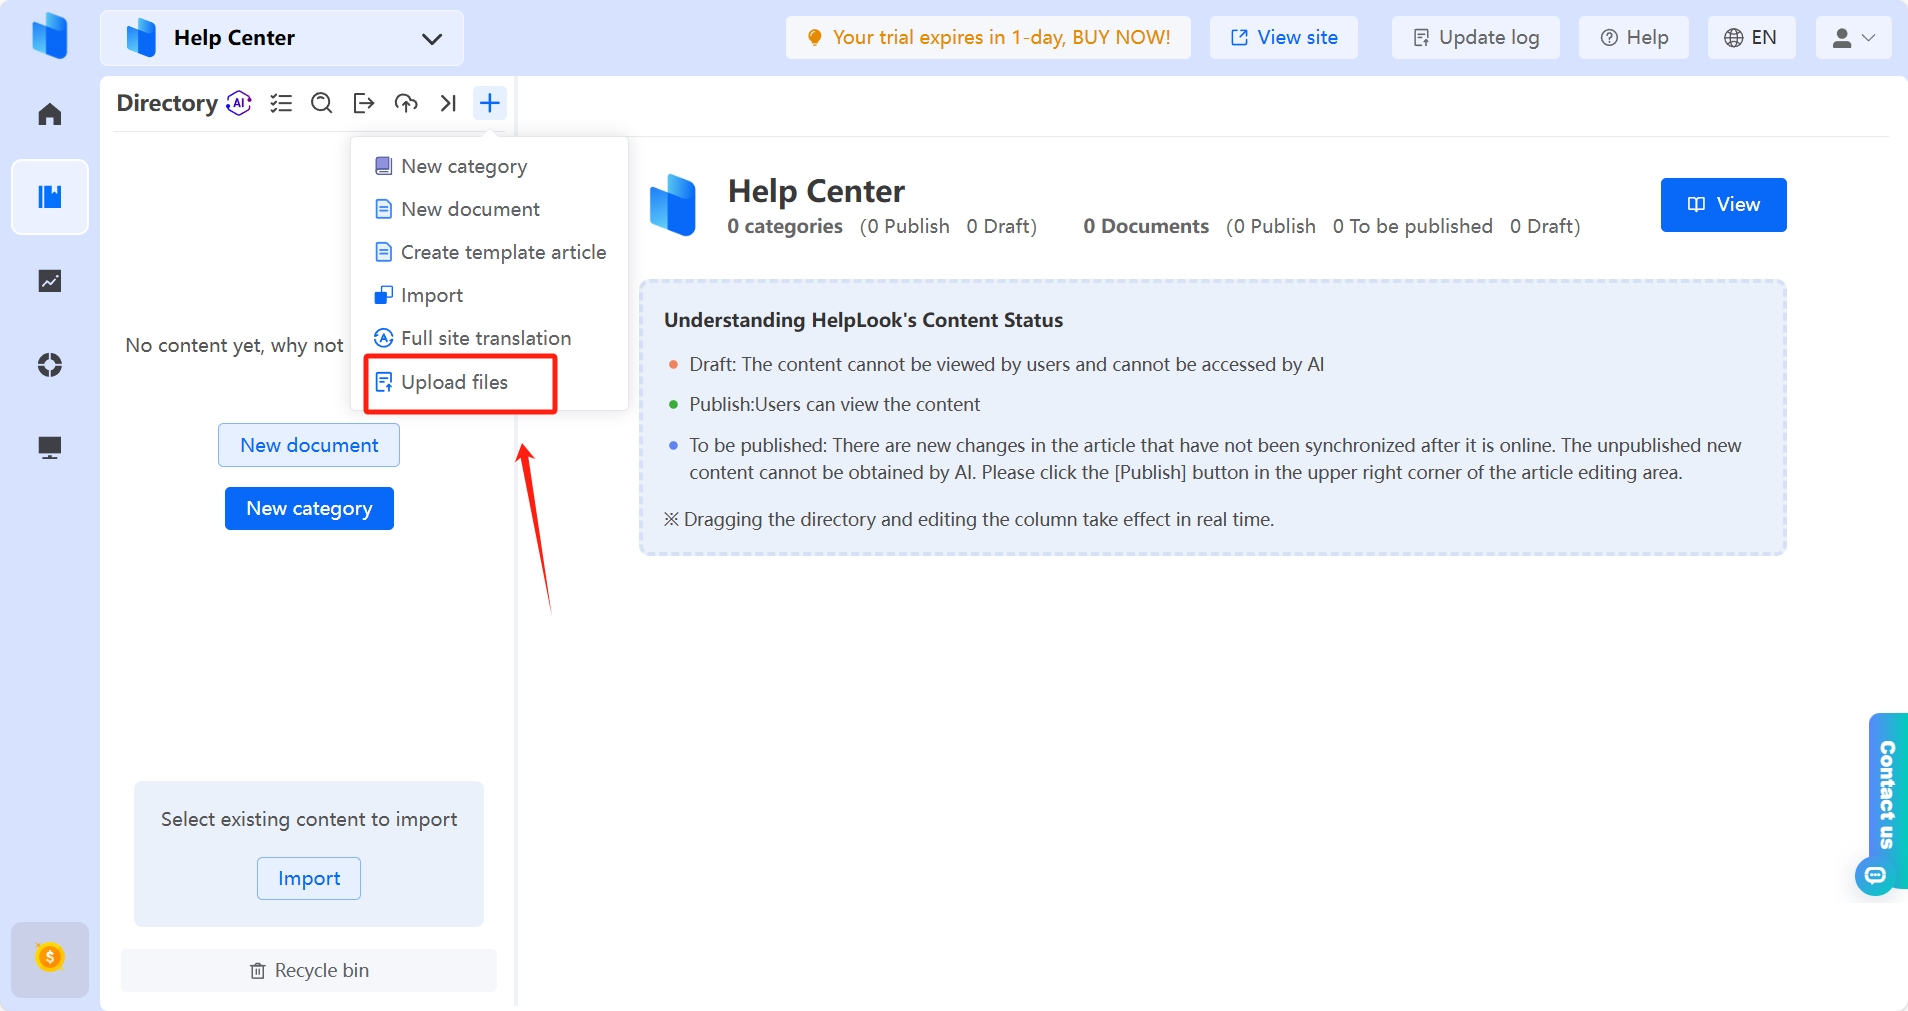The height and width of the screenshot is (1011, 1908).
Task: Open the Recycle bin
Action: point(309,969)
